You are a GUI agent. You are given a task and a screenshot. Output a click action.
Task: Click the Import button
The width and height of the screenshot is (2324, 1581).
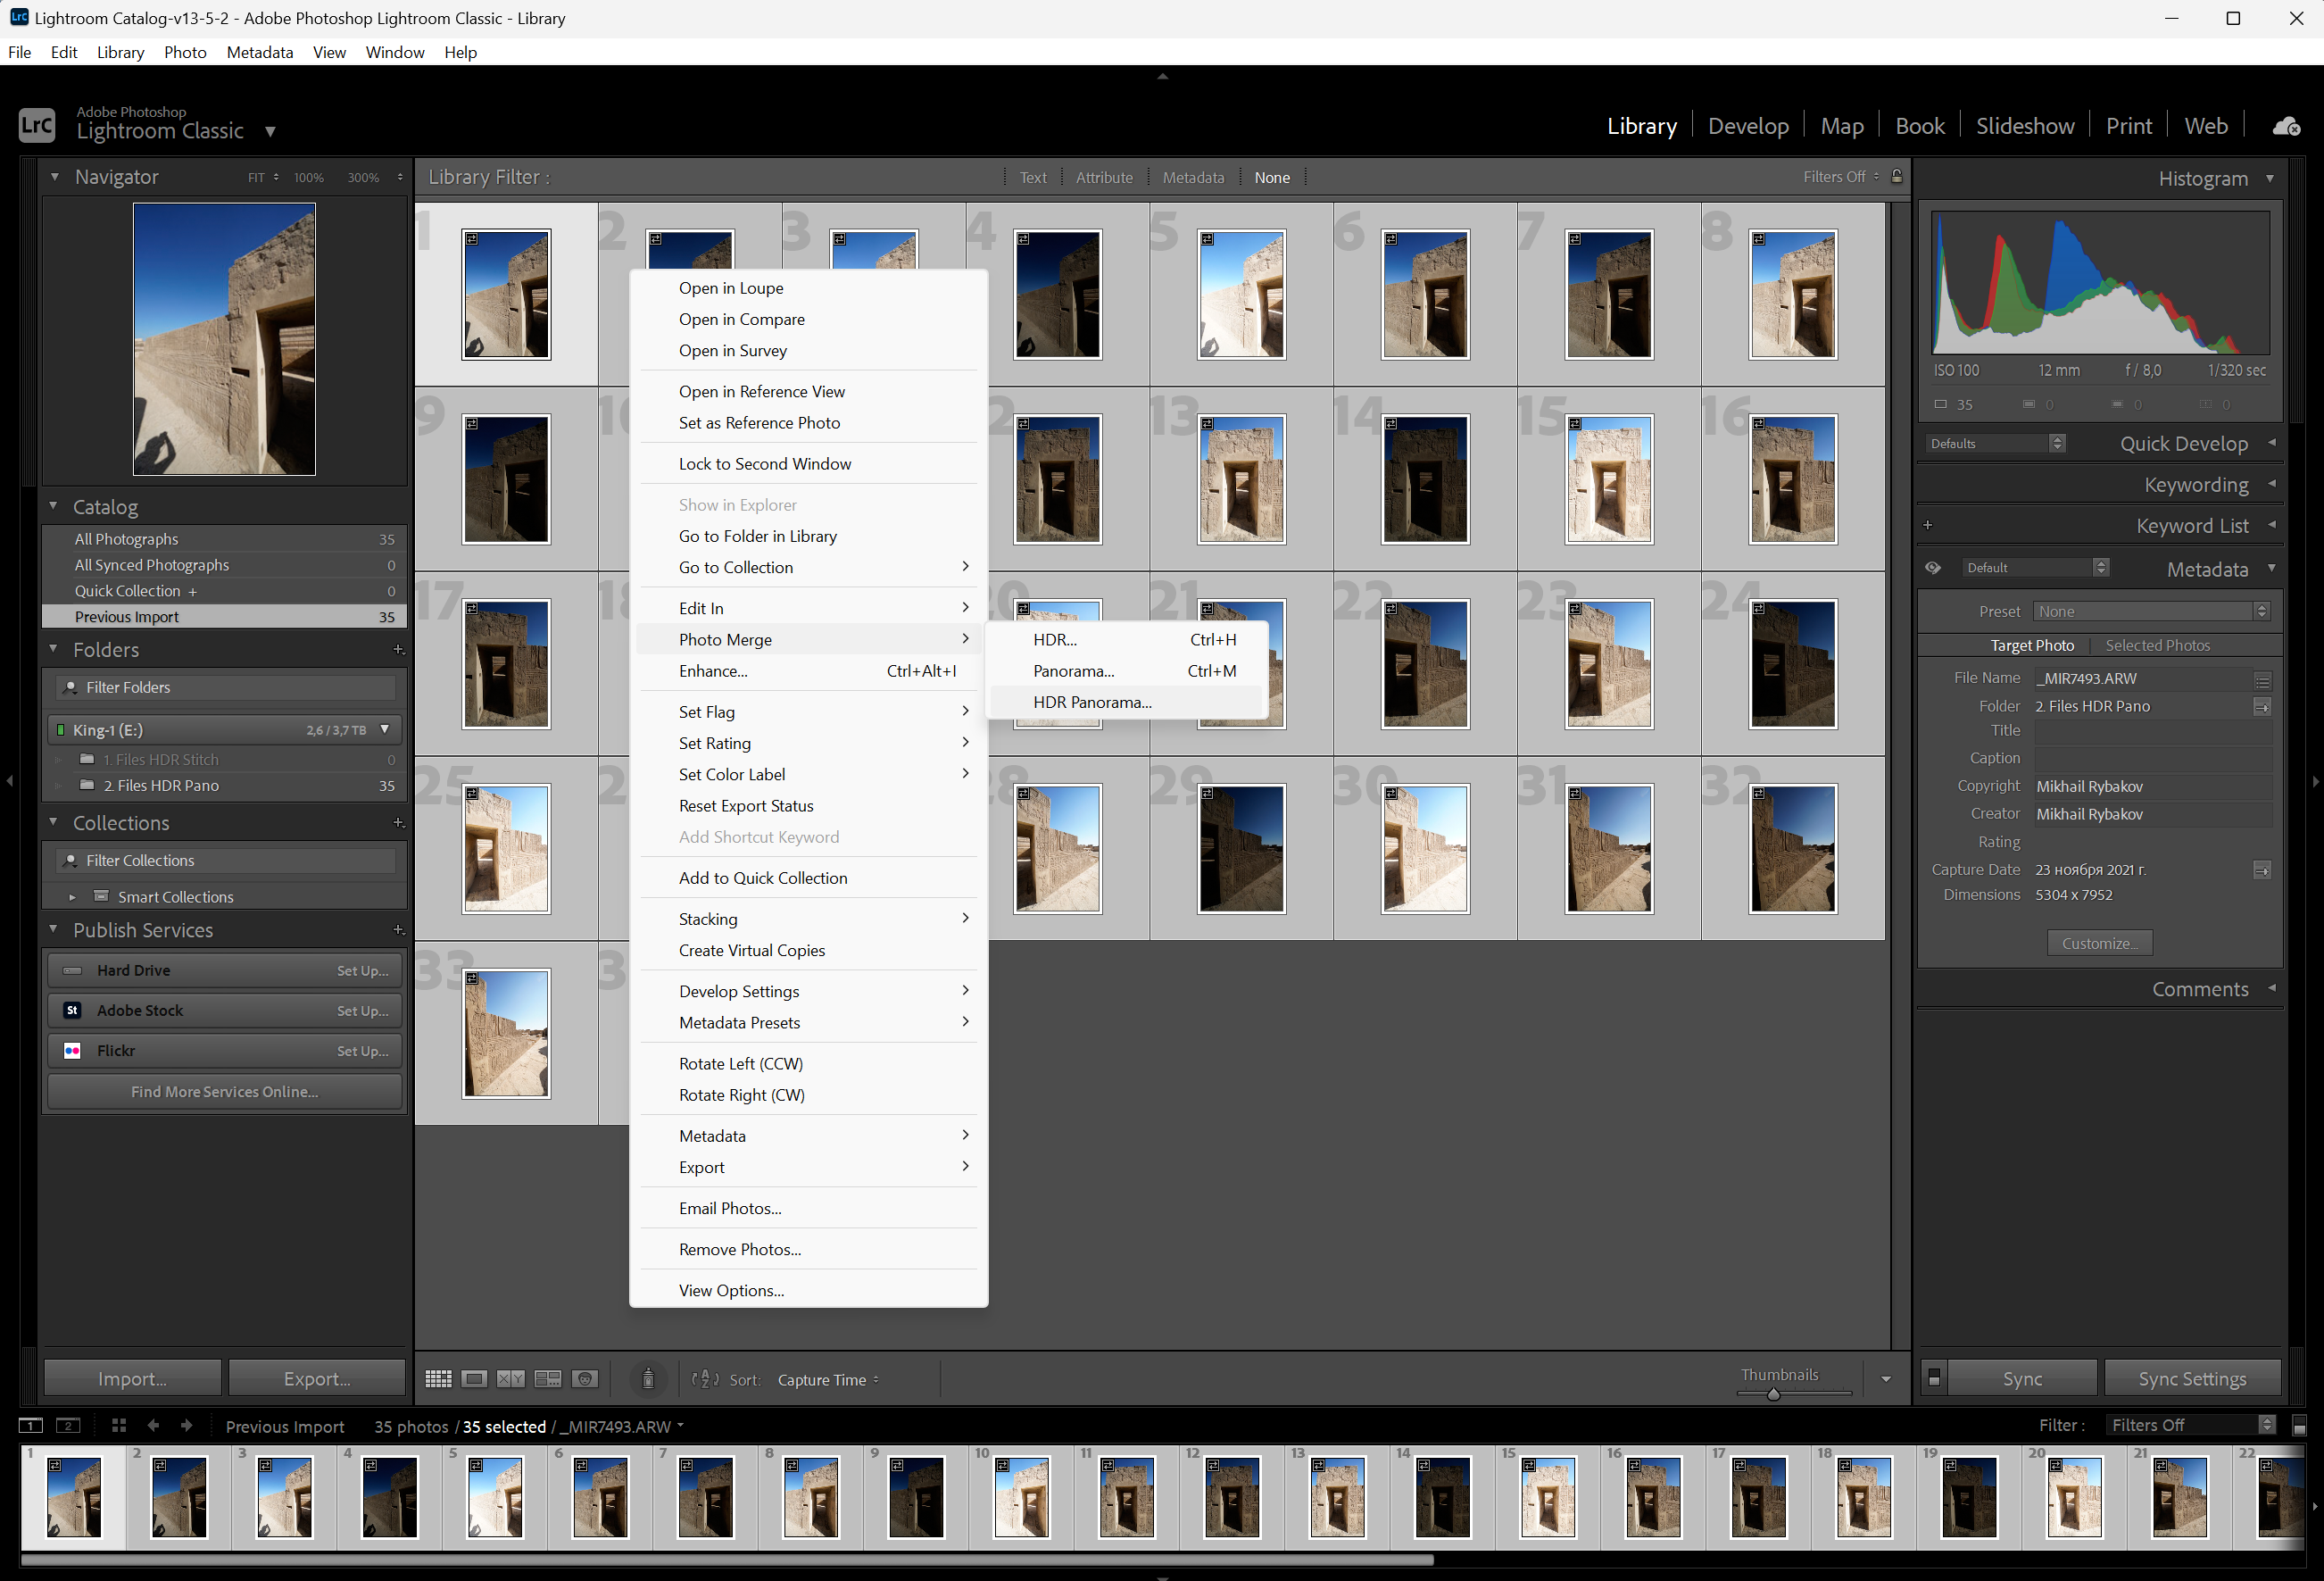click(x=132, y=1378)
